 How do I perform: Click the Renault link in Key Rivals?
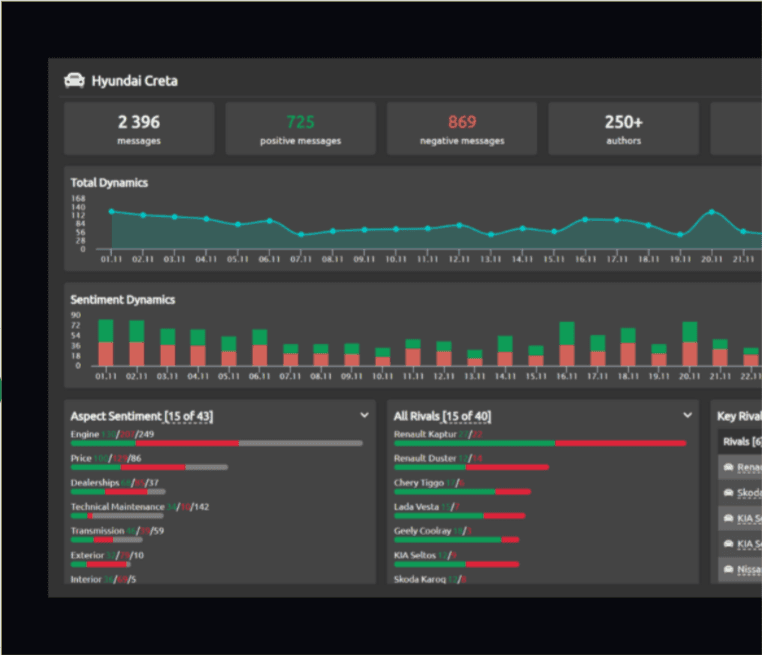pyautogui.click(x=749, y=467)
